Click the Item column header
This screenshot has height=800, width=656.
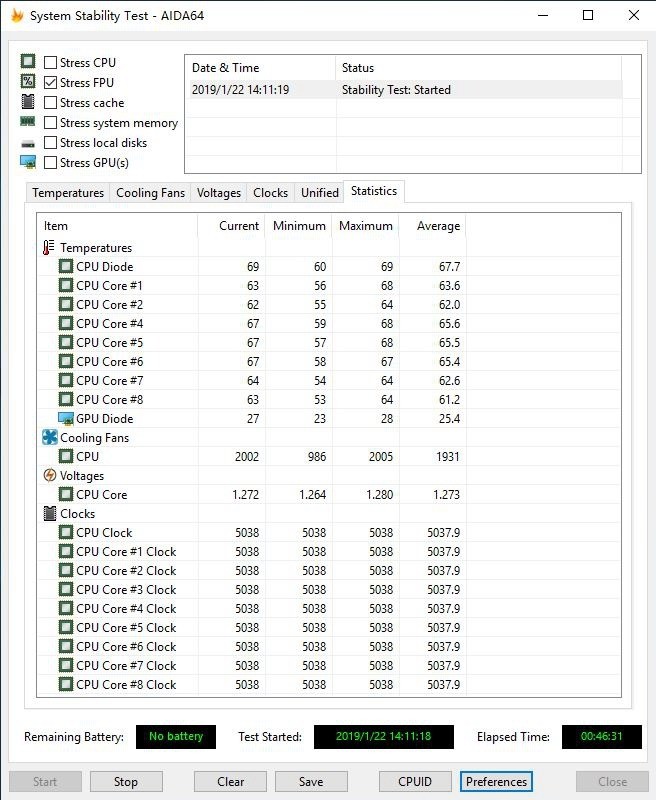pos(117,226)
